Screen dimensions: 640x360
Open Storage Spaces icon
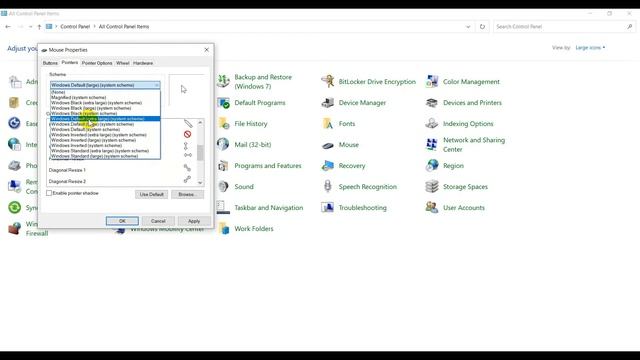[432, 186]
